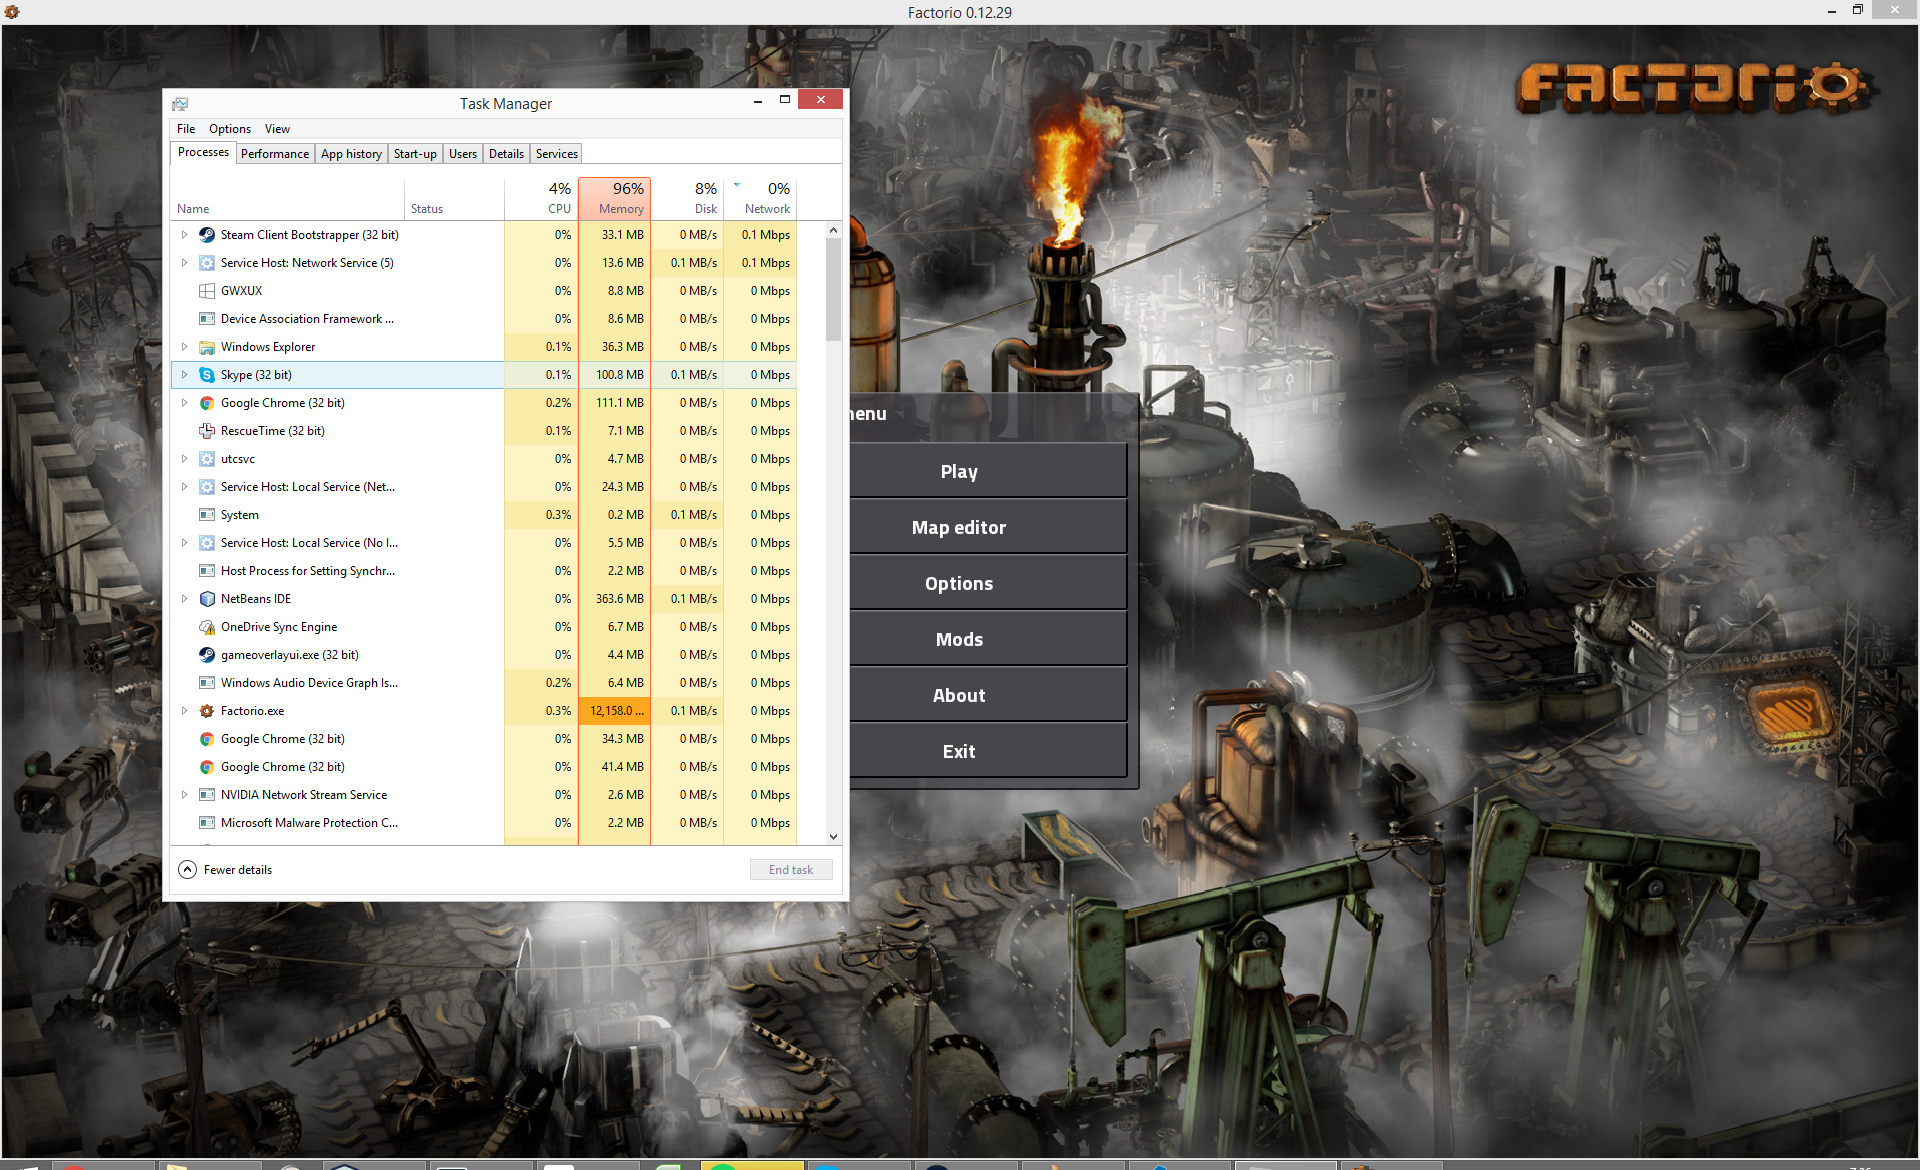Sort processes by Name column header
The height and width of the screenshot is (1170, 1920).
287,198
